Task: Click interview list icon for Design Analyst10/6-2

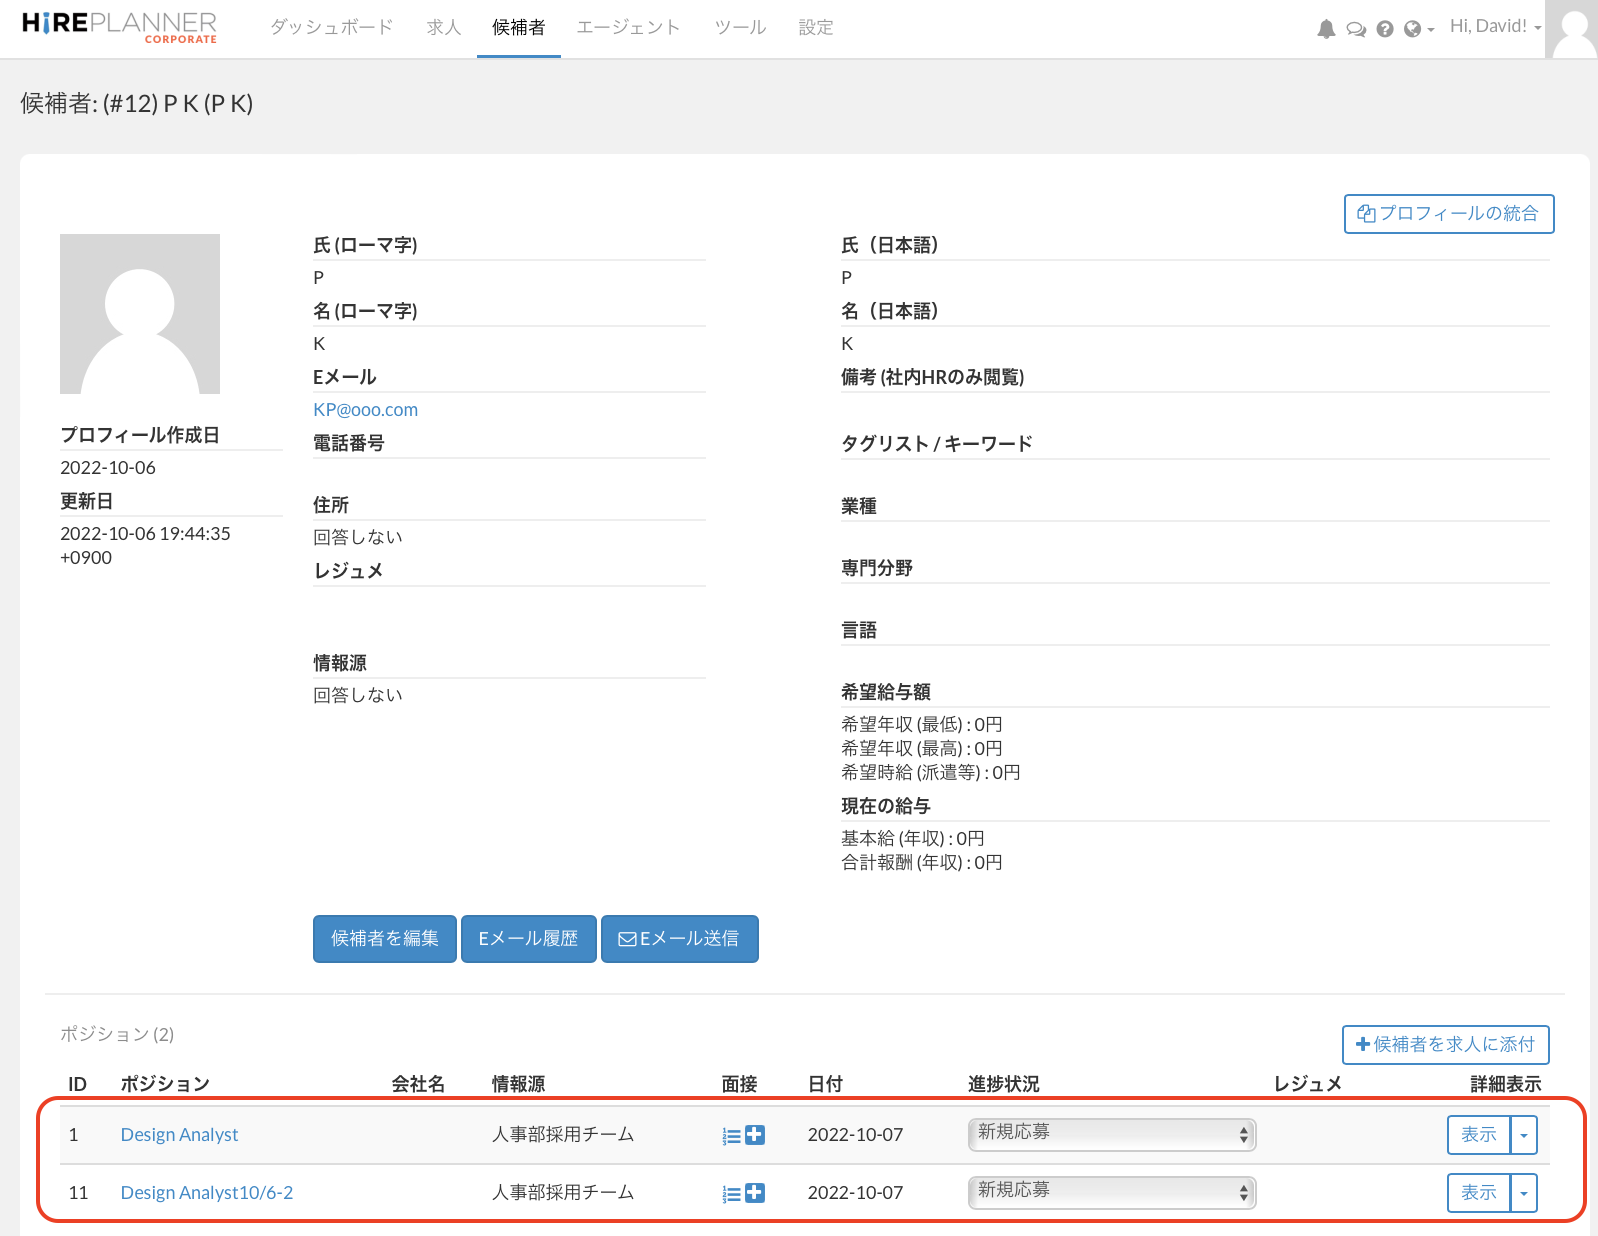Action: (x=731, y=1194)
